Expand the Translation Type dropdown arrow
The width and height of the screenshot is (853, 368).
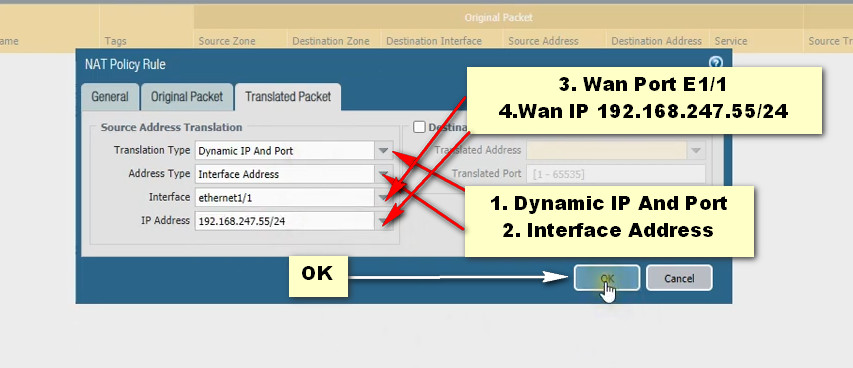tap(383, 151)
